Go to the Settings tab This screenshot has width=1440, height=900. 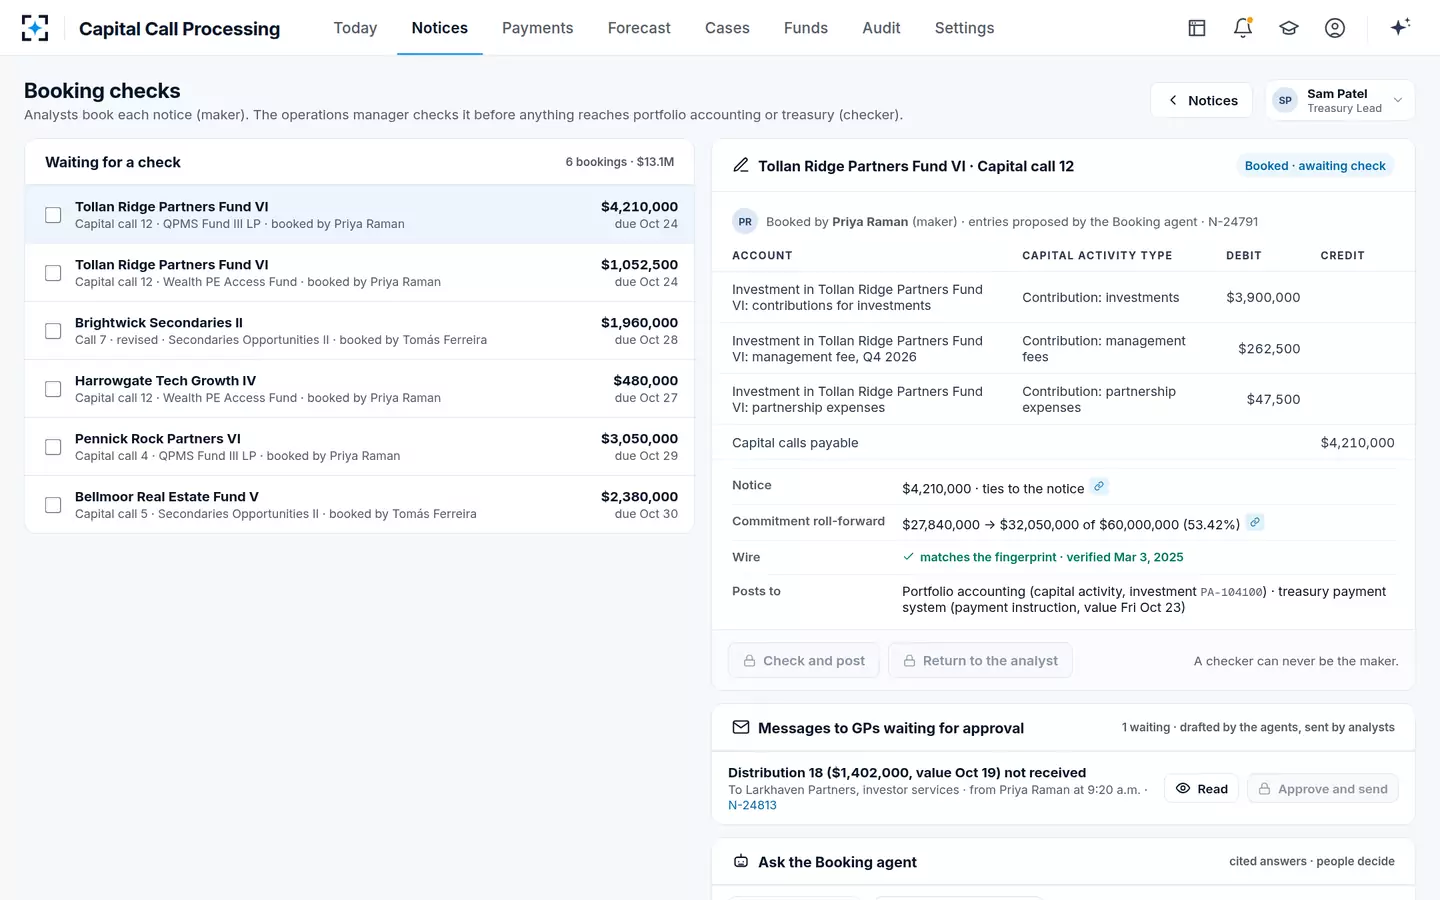tap(964, 28)
